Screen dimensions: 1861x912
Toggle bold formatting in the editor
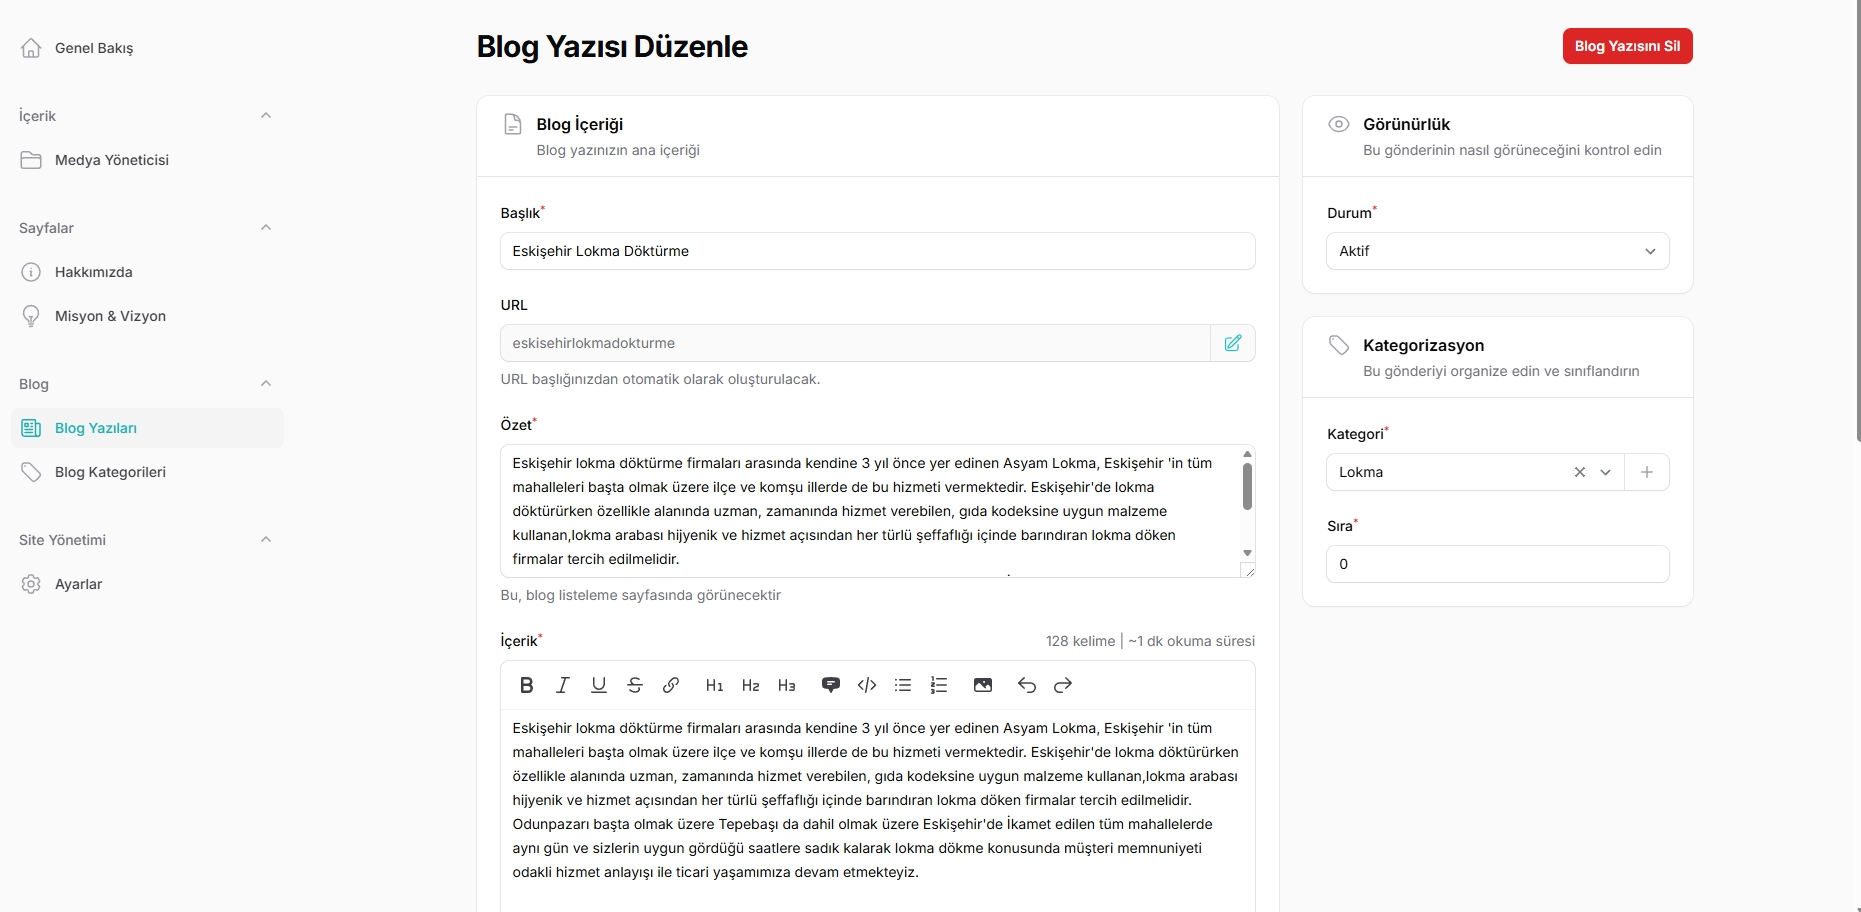click(x=527, y=685)
